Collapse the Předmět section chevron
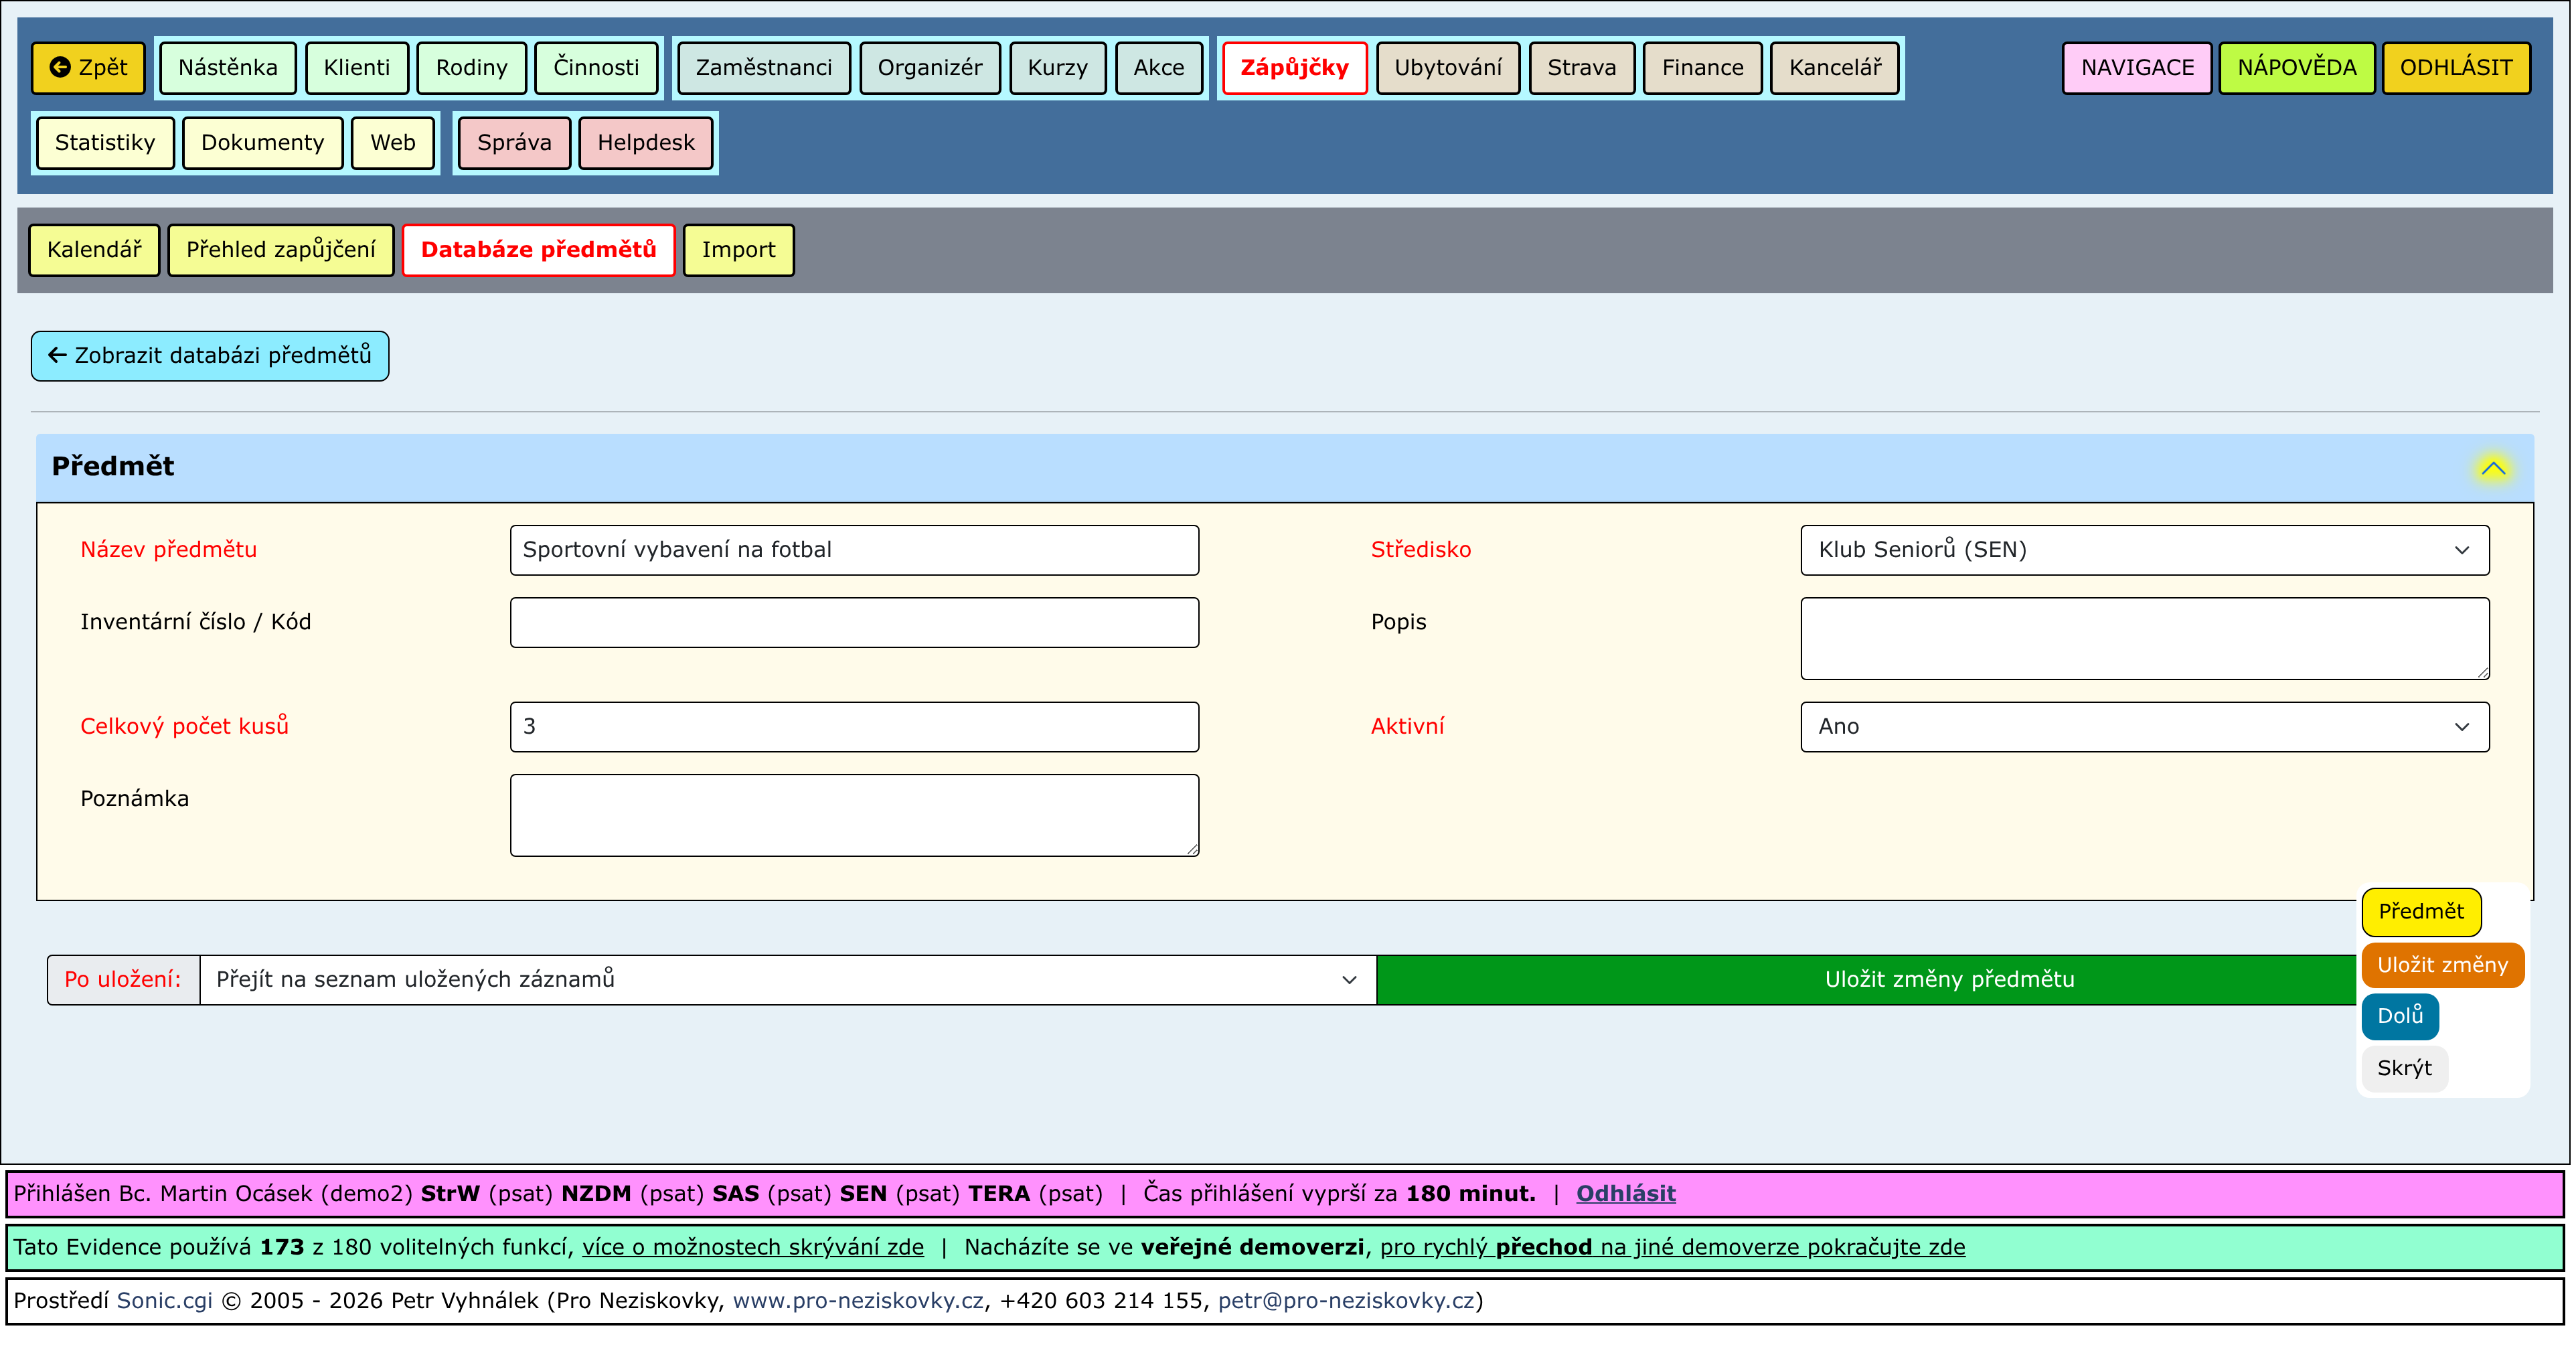The image size is (2576, 1363). pyautogui.click(x=2492, y=468)
